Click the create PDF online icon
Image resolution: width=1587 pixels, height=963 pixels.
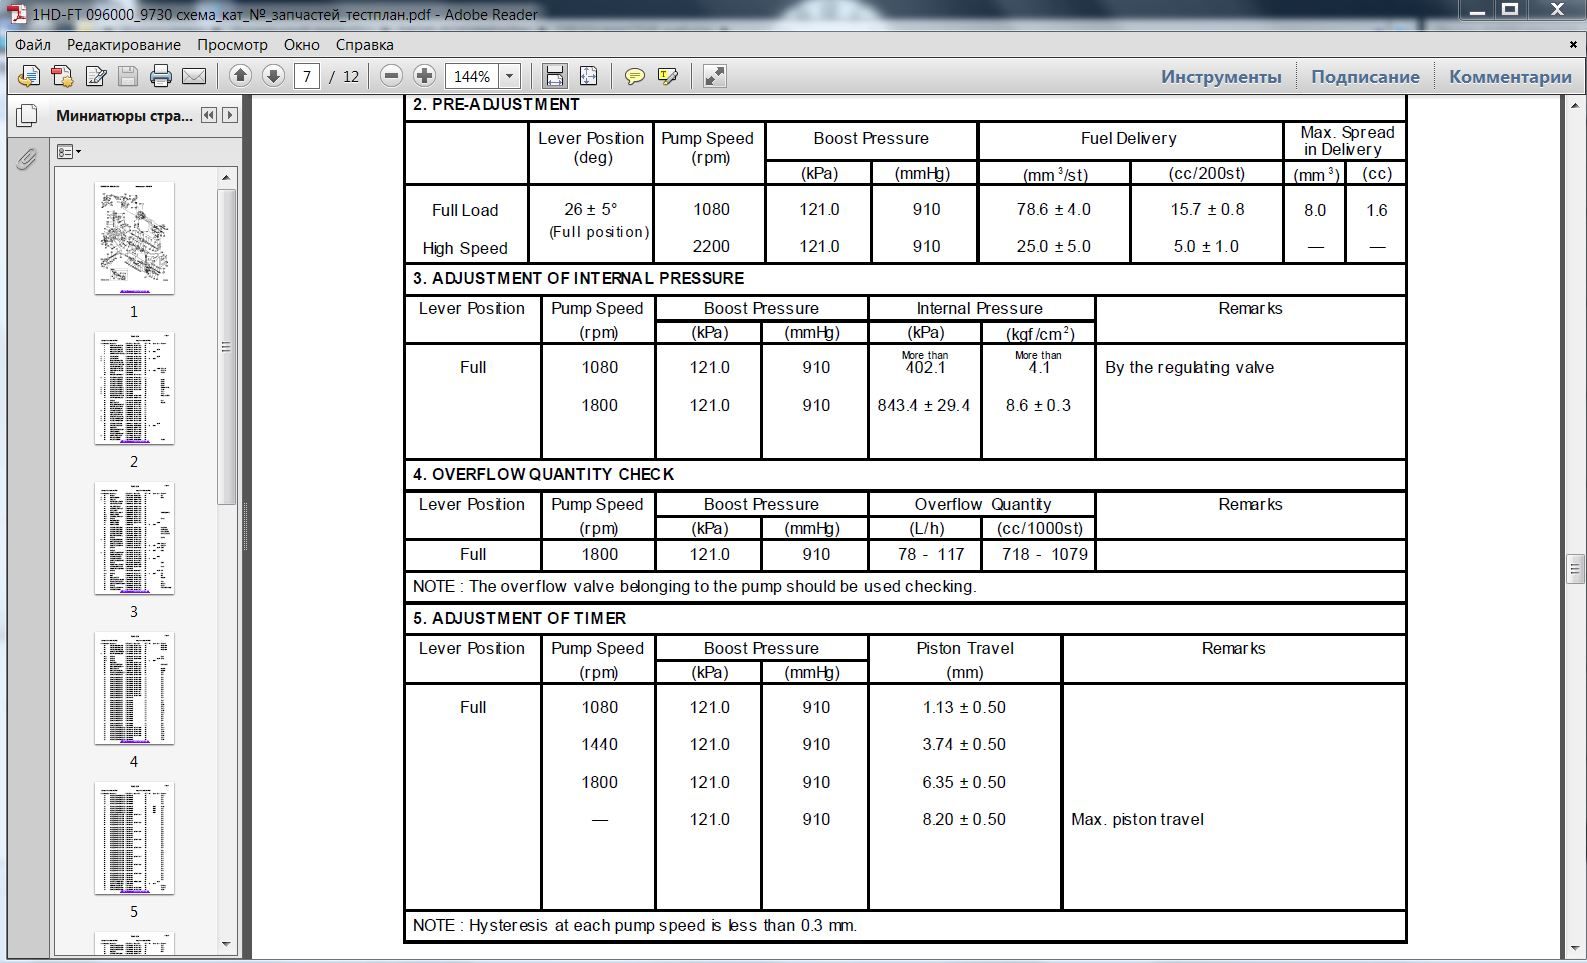point(62,76)
